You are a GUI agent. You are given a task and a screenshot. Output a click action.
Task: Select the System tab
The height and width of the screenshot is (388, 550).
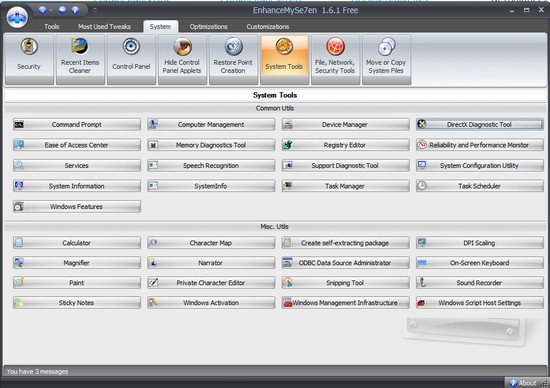coord(160,27)
